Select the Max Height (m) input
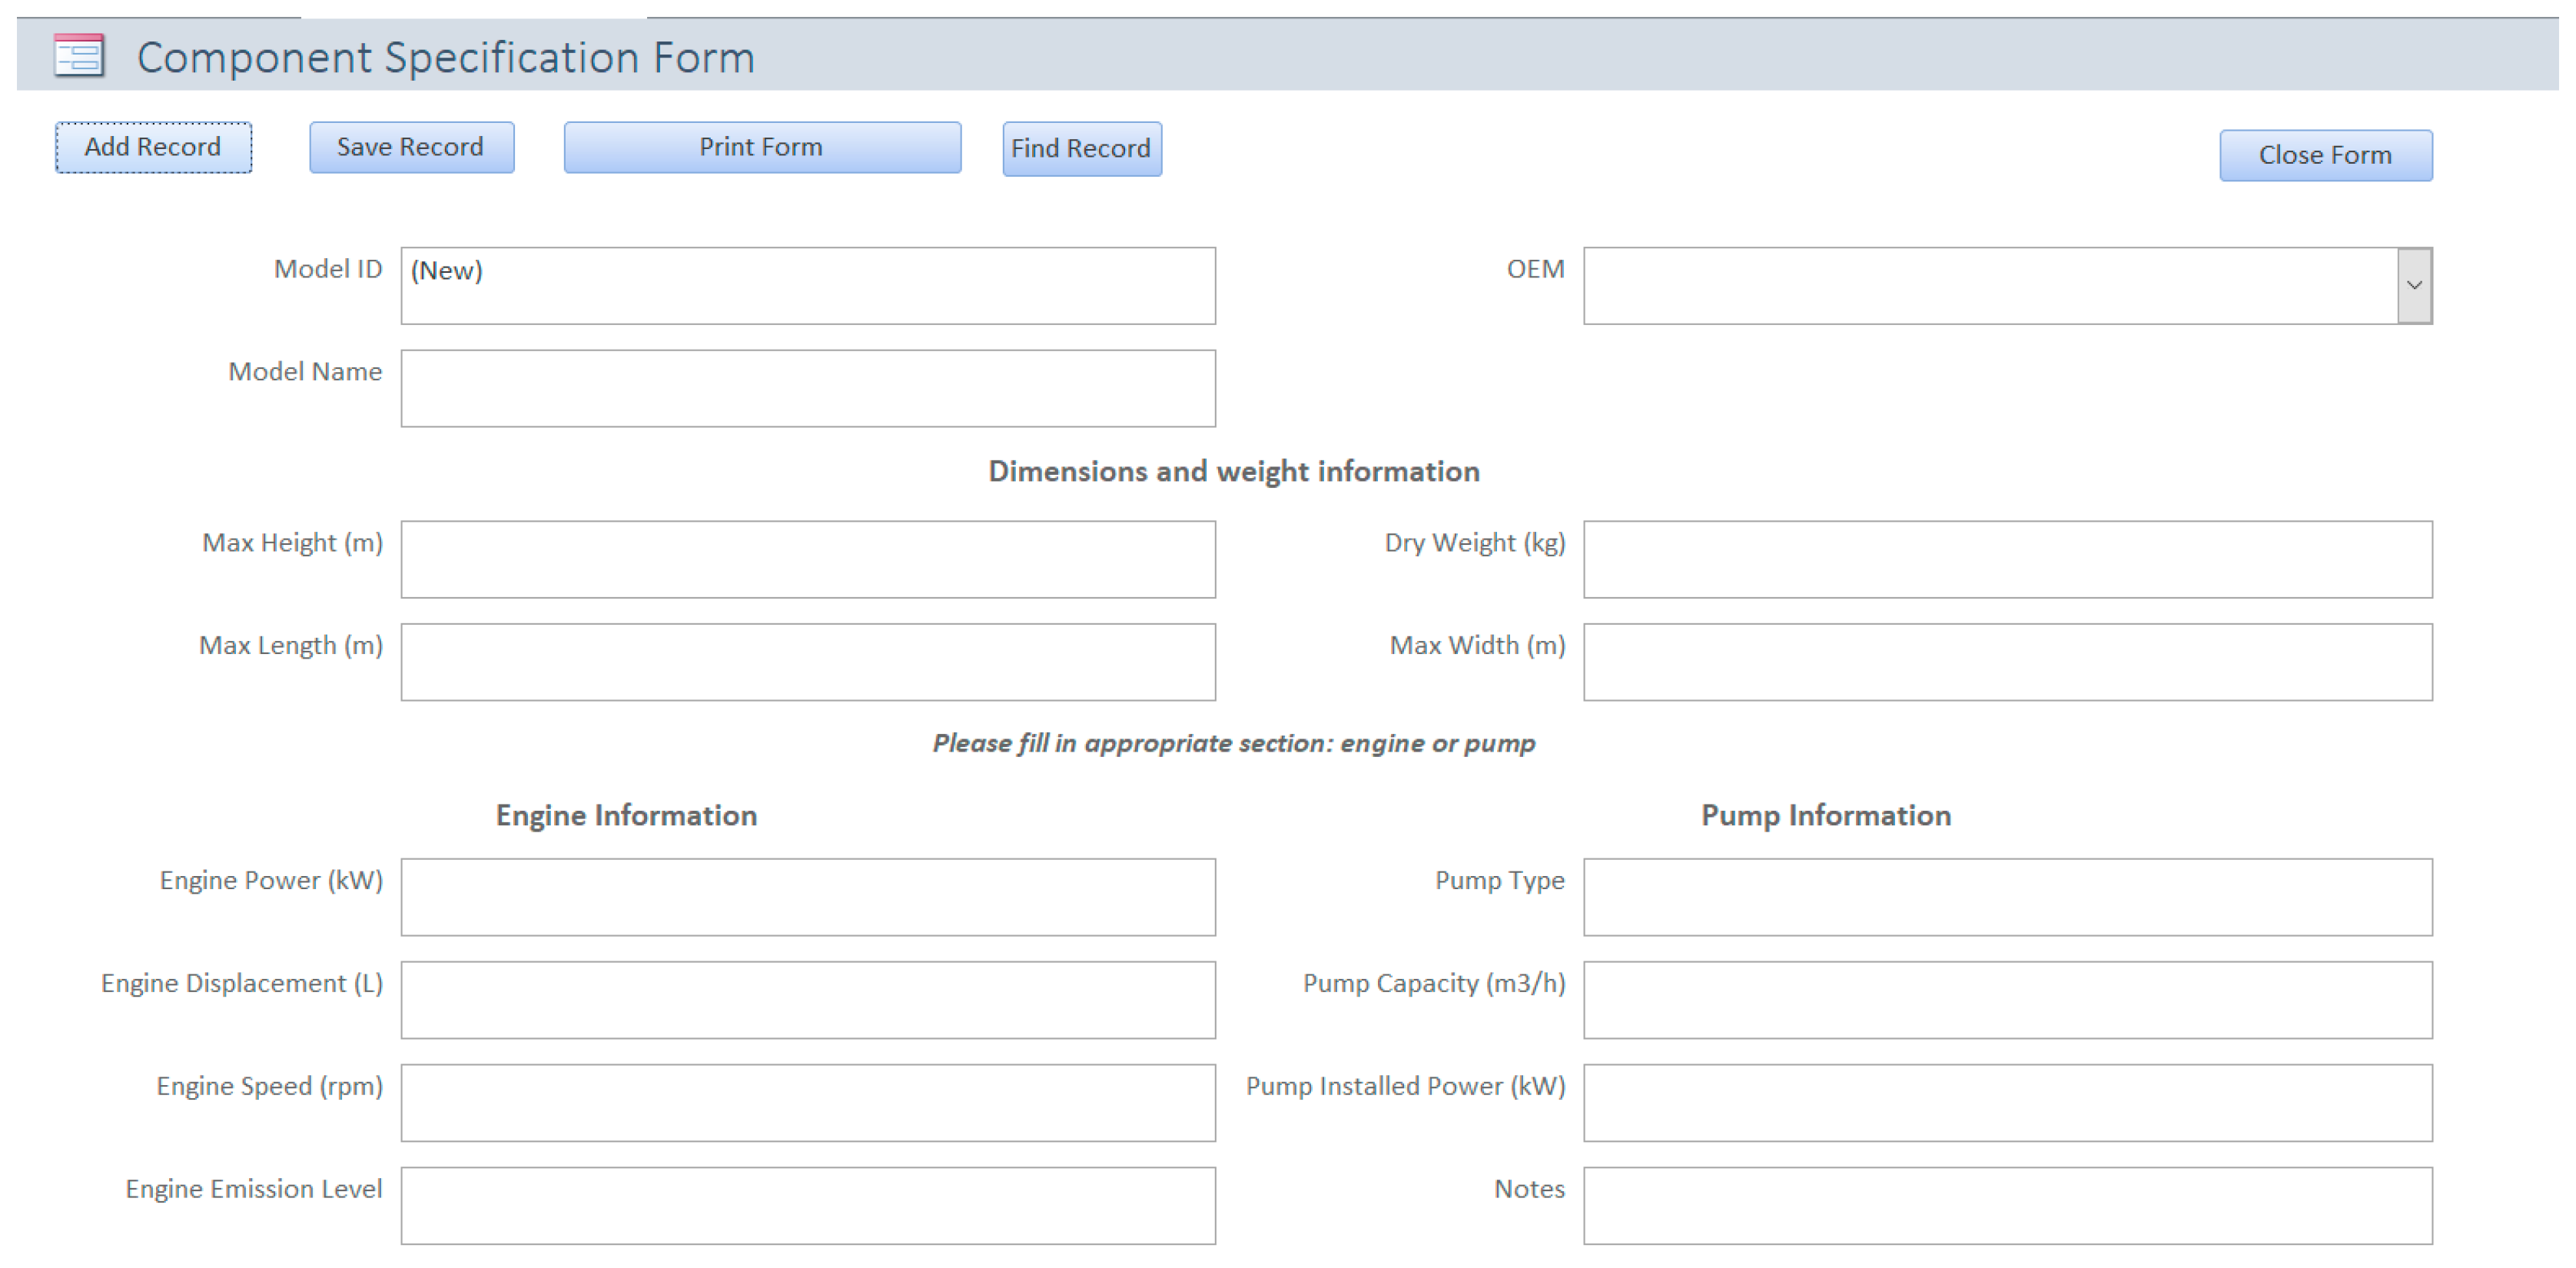This screenshot has height=1268, width=2576. click(x=807, y=559)
